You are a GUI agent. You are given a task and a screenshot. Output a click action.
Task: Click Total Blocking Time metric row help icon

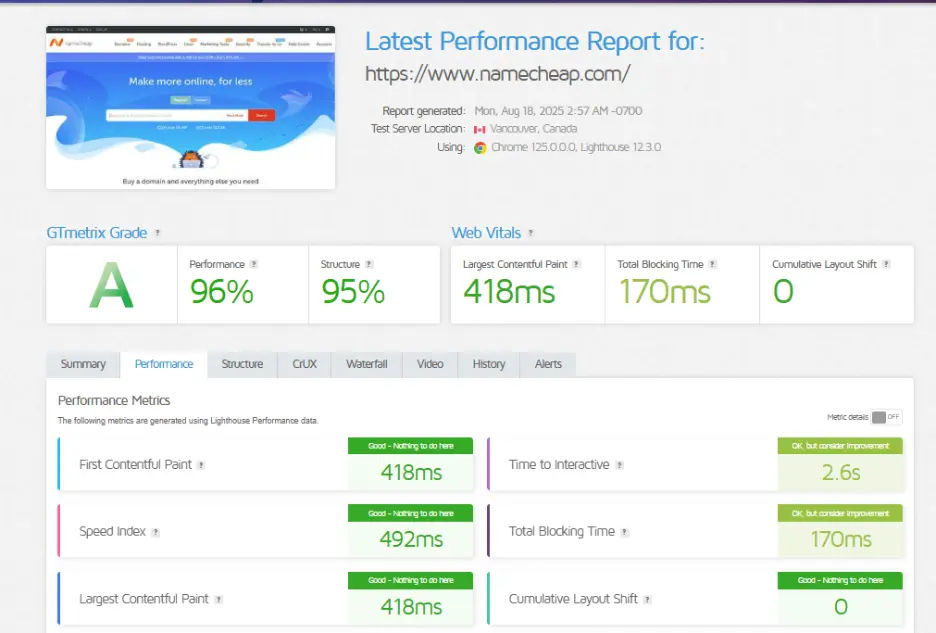[624, 532]
